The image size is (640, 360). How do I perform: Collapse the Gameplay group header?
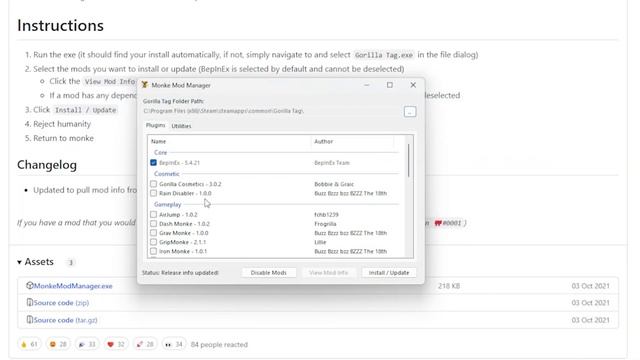pyautogui.click(x=168, y=204)
